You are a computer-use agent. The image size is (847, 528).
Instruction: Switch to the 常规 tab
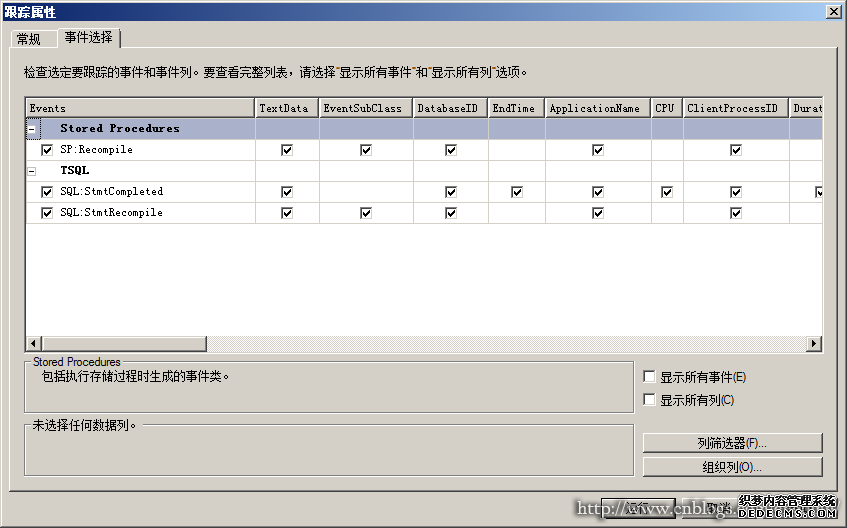[x=29, y=39]
